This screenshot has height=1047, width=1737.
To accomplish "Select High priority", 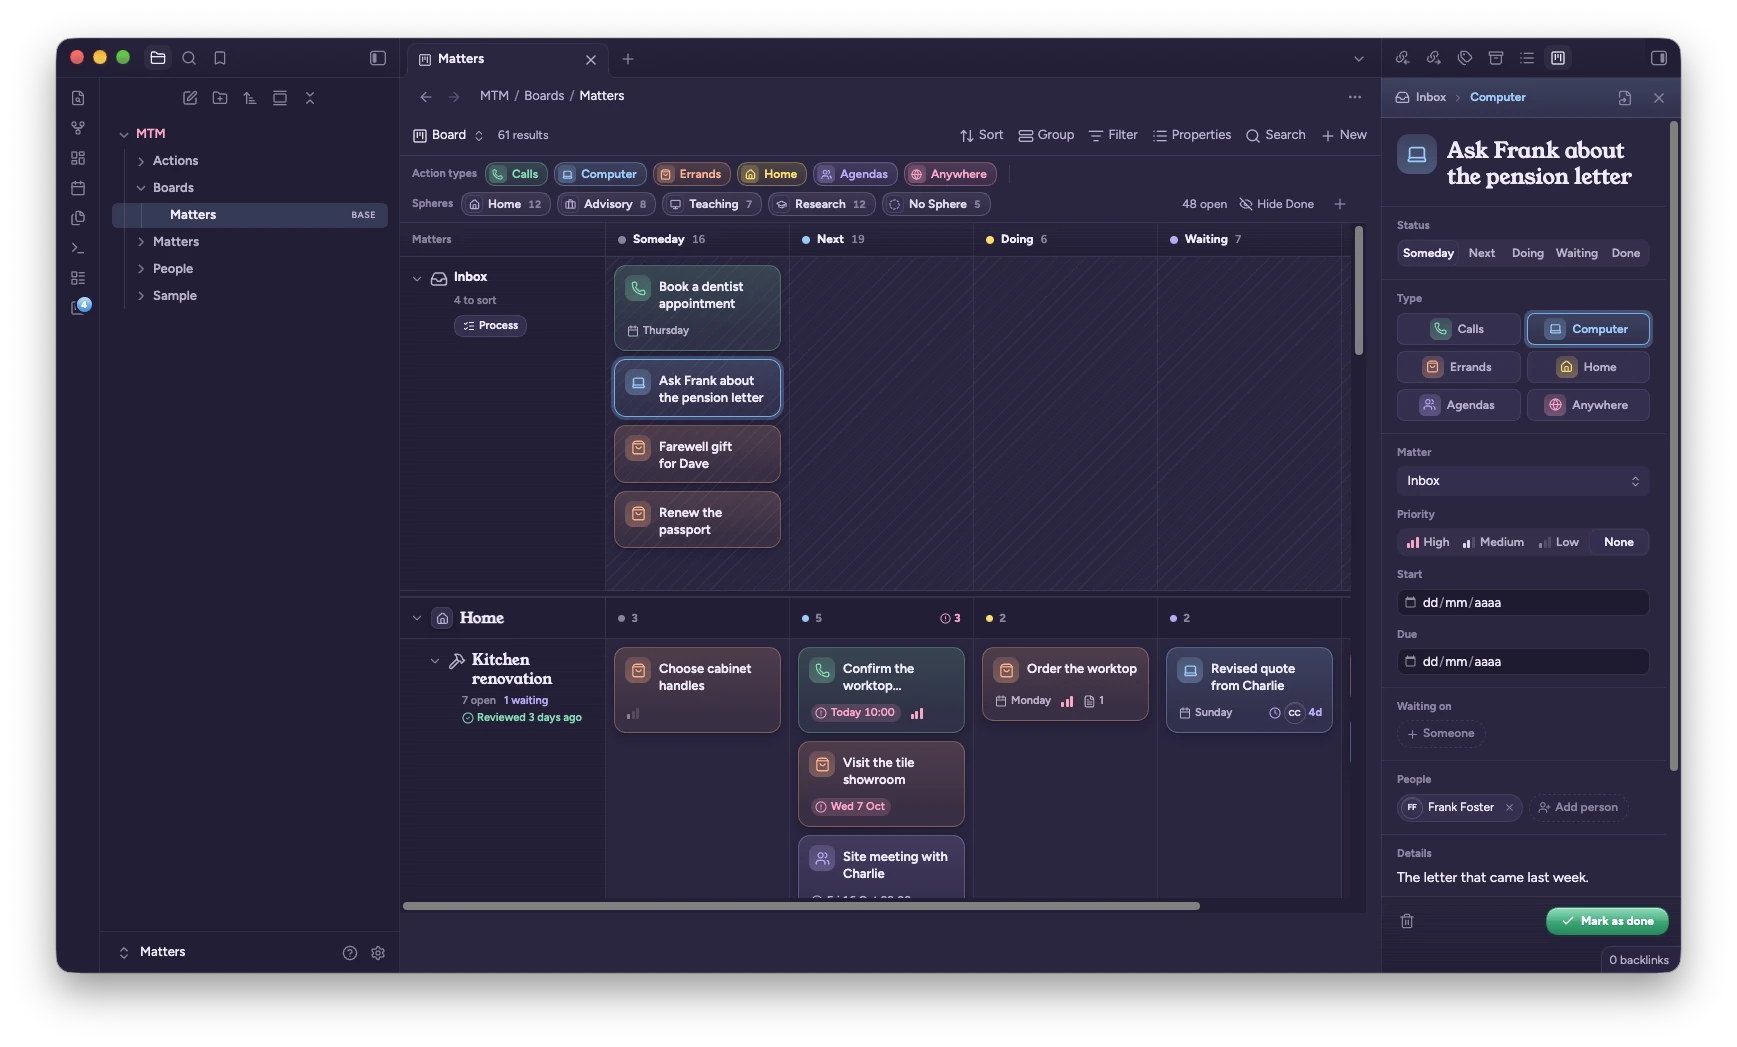I will [x=1428, y=542].
